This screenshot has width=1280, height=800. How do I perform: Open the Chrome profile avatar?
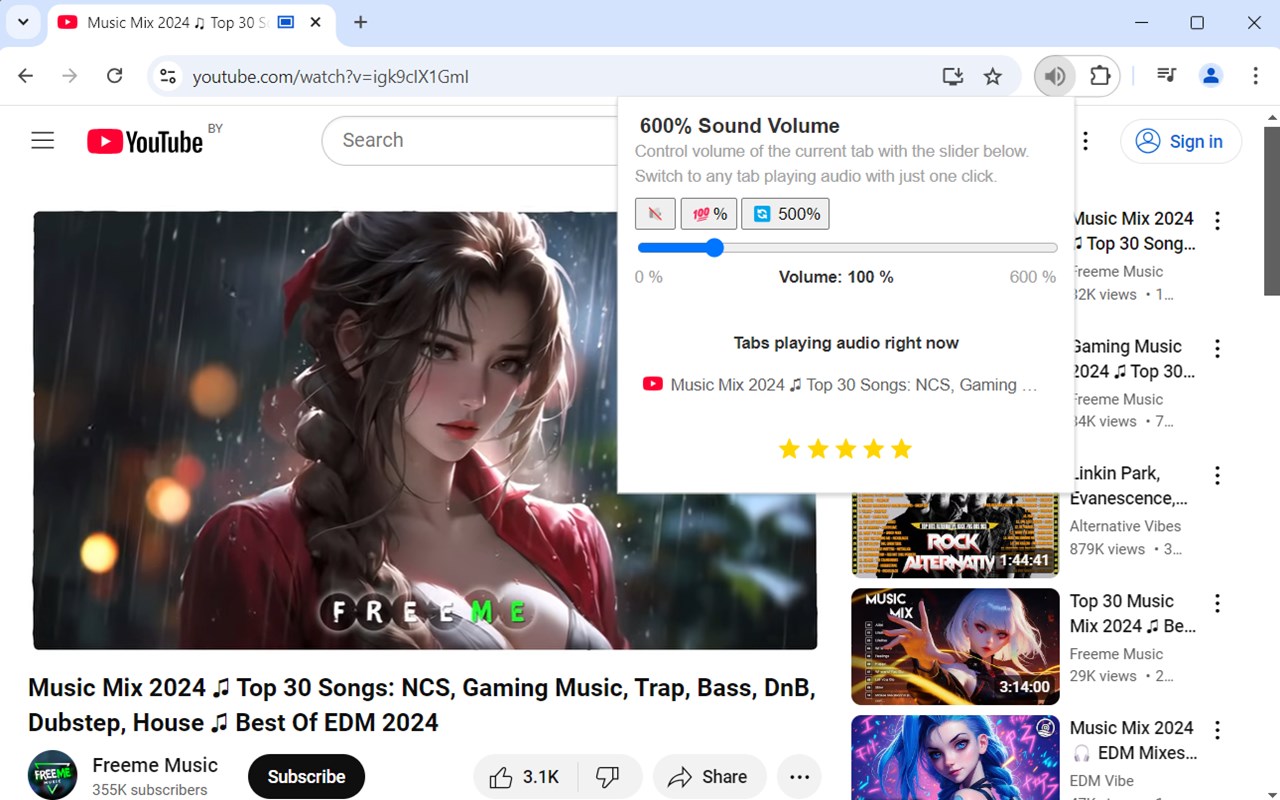pyautogui.click(x=1211, y=76)
